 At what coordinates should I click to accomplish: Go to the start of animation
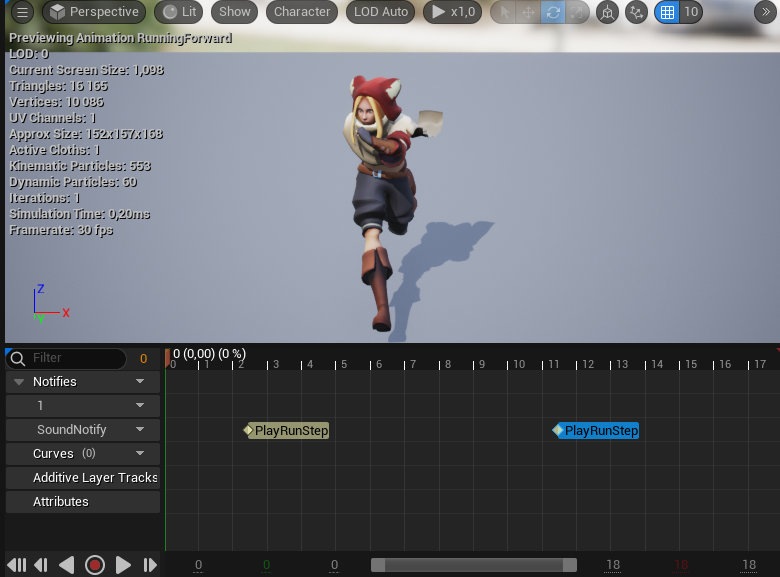click(x=16, y=565)
